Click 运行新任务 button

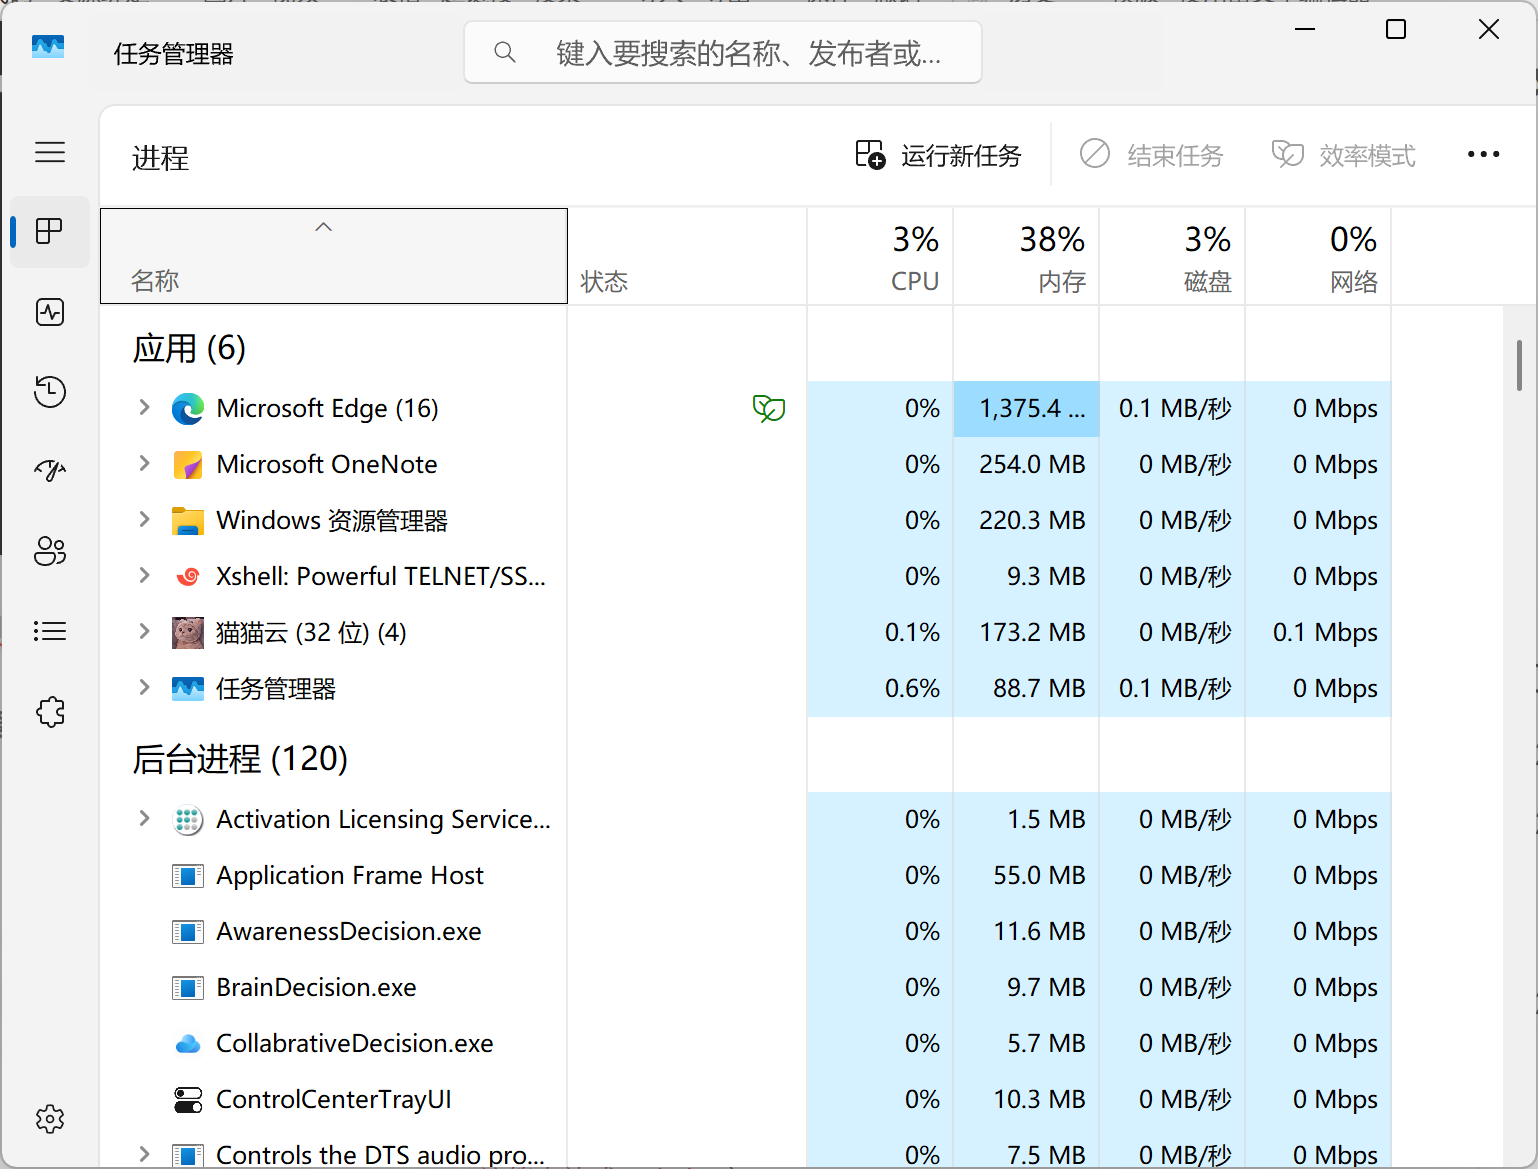coord(938,155)
